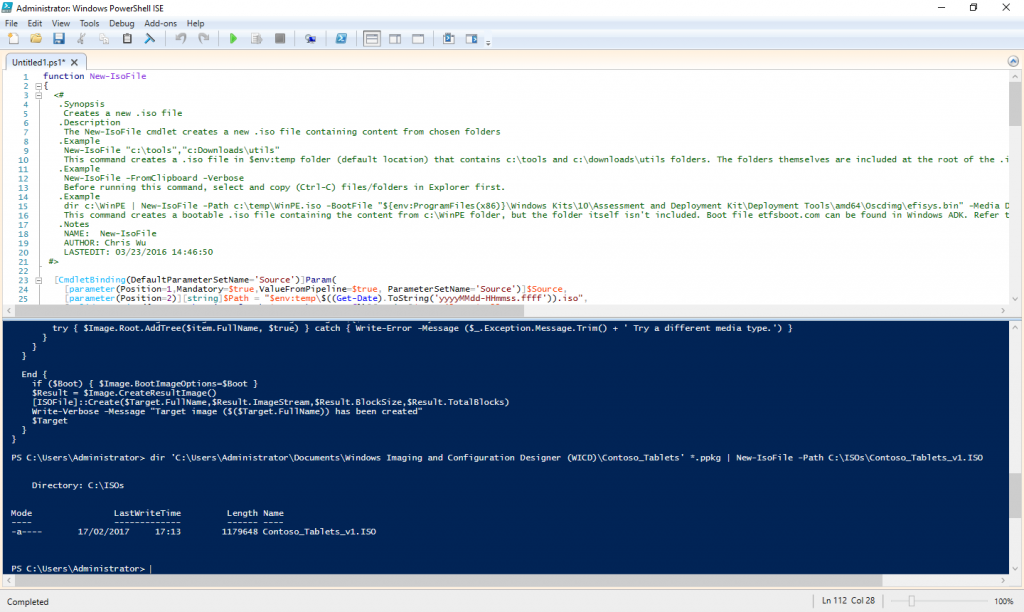Viewport: 1024px width, 612px height.
Task: Click the Redo arrow icon
Action: (x=204, y=39)
